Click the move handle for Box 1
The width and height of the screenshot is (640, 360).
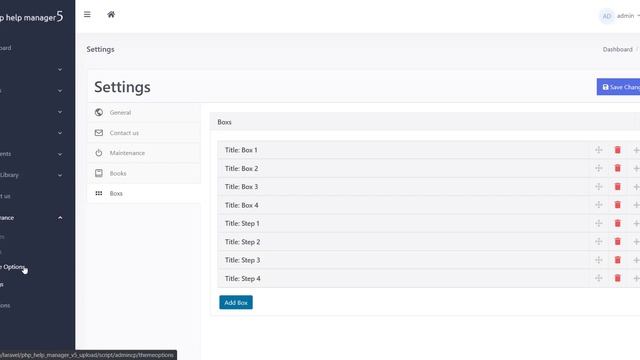(599, 150)
